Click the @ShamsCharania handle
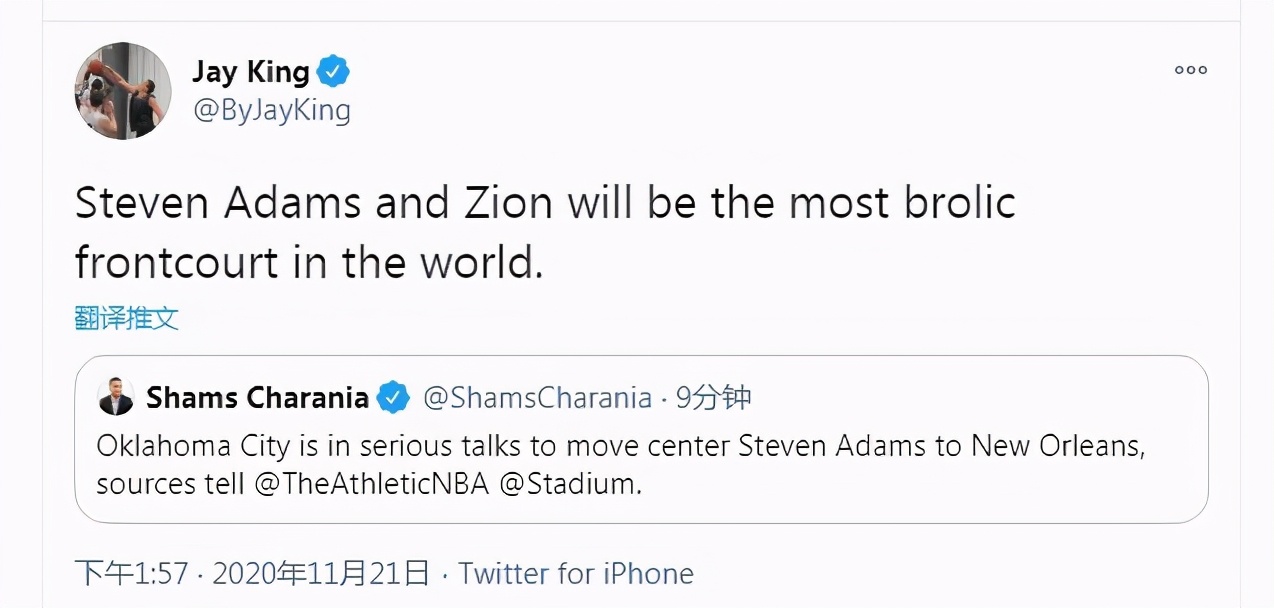The image size is (1274, 608). click(538, 398)
